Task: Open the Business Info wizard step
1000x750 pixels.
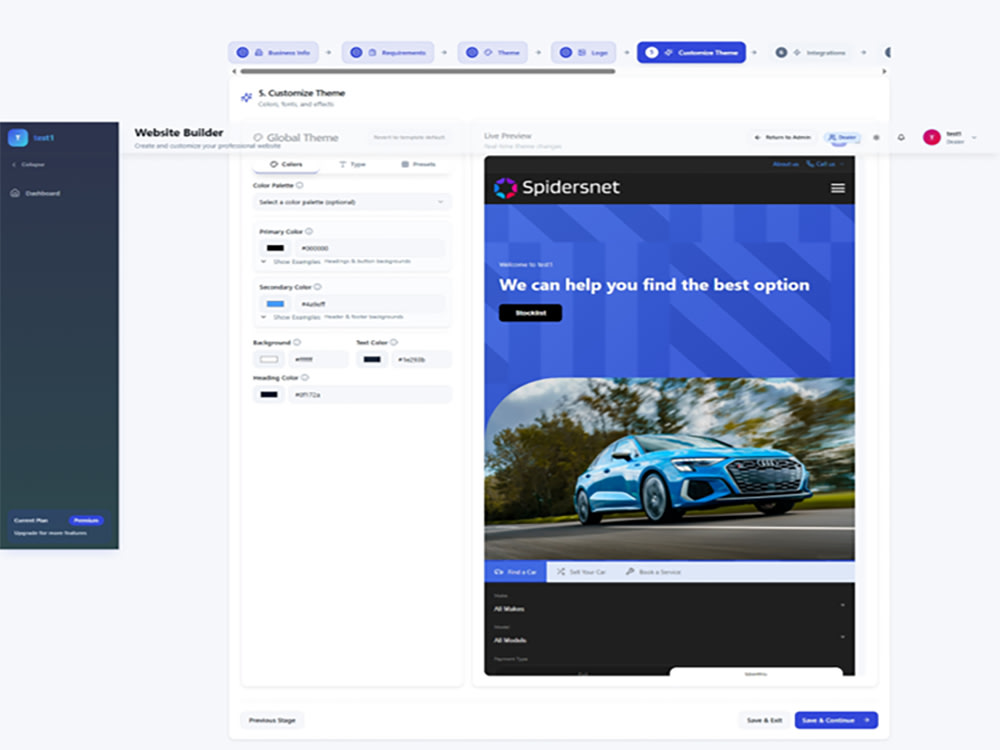Action: pos(273,52)
